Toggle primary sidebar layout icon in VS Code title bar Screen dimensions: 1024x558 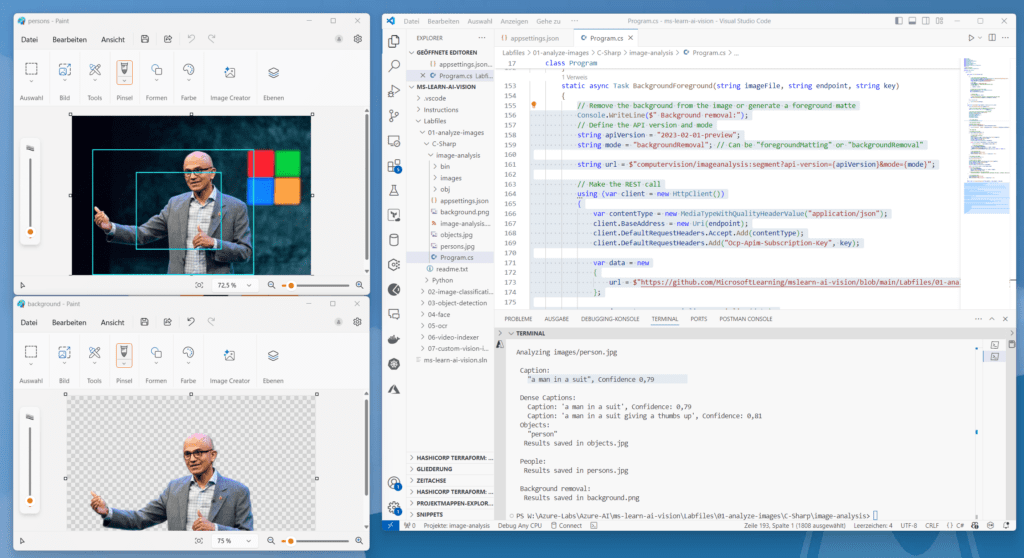point(899,21)
